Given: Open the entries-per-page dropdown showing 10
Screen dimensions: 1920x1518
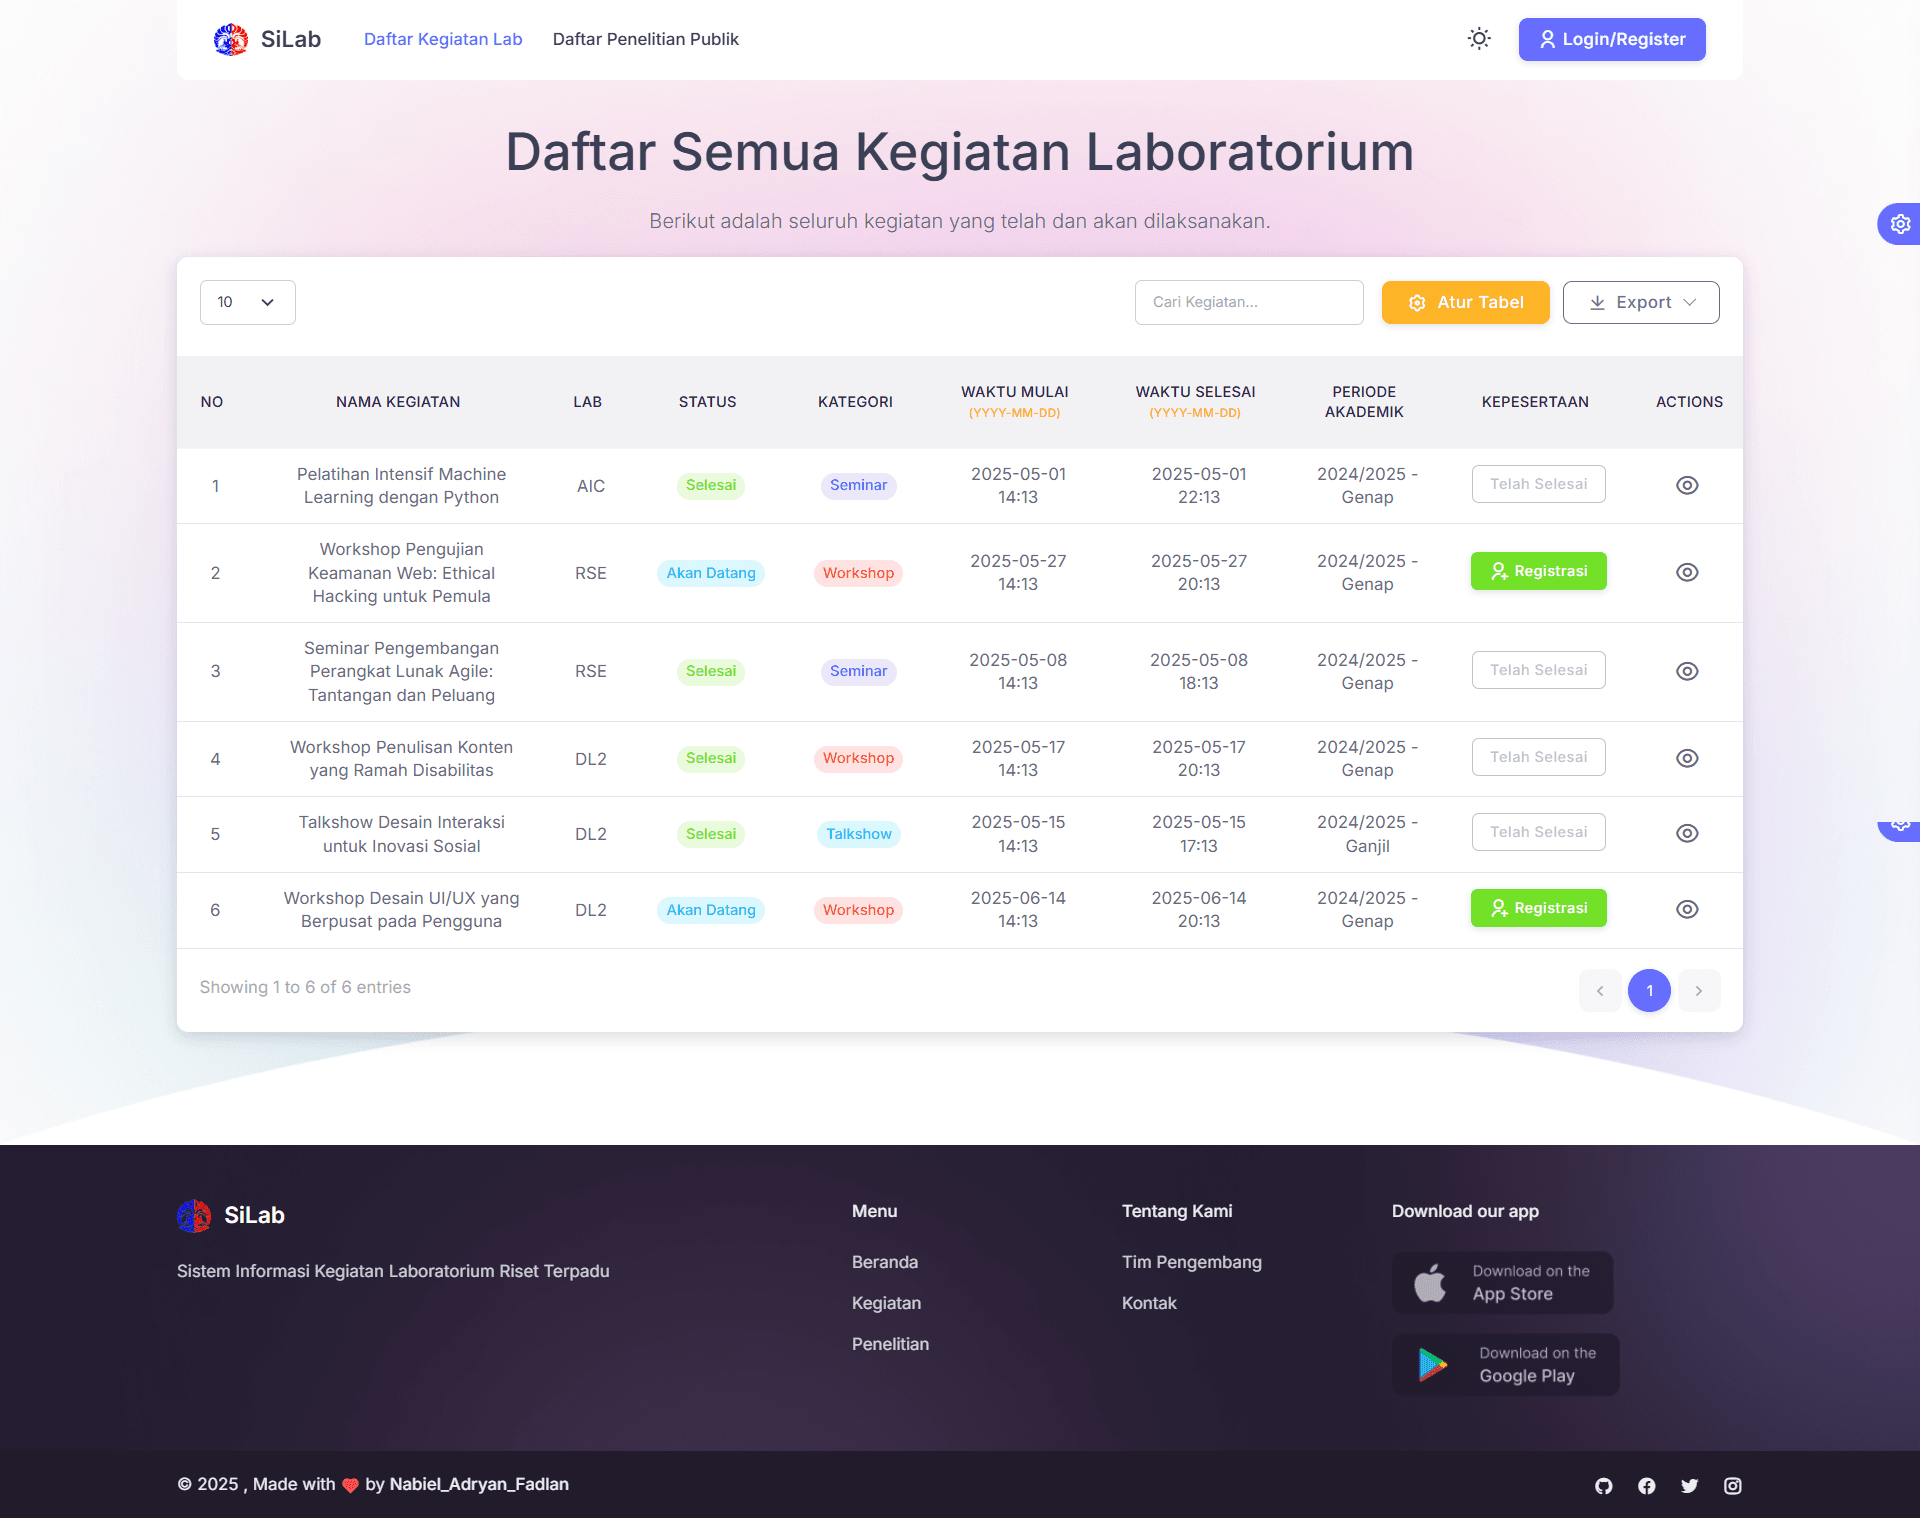Looking at the screenshot, I should click(246, 302).
